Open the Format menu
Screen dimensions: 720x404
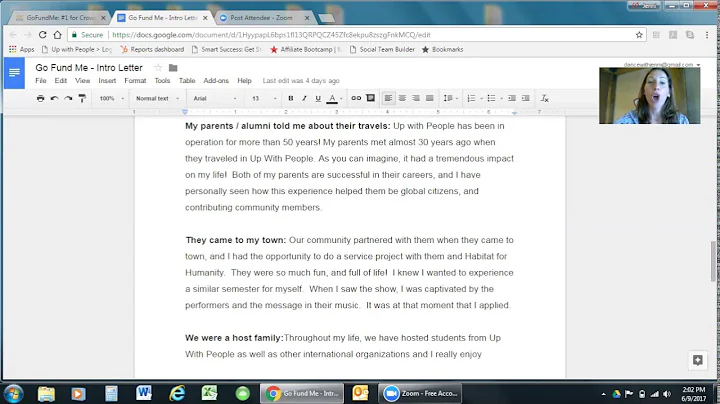click(x=135, y=81)
